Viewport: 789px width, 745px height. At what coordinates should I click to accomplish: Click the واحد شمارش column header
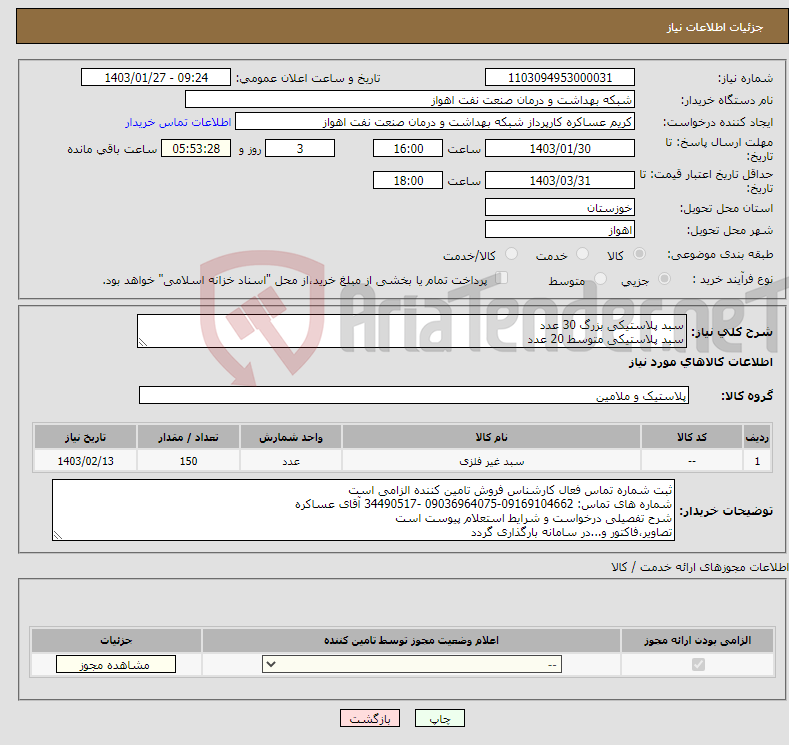[291, 437]
